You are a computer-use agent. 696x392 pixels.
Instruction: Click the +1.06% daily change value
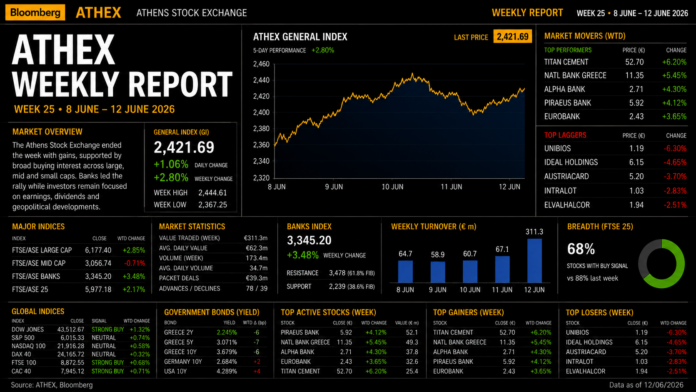[171, 164]
